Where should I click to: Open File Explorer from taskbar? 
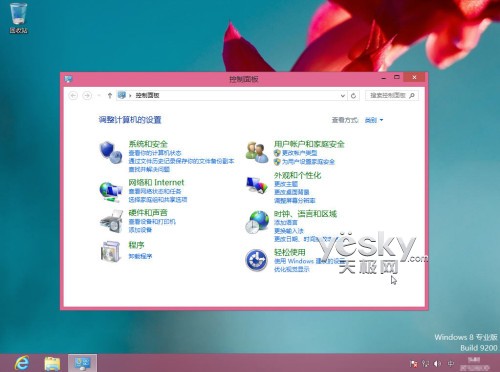[52, 363]
